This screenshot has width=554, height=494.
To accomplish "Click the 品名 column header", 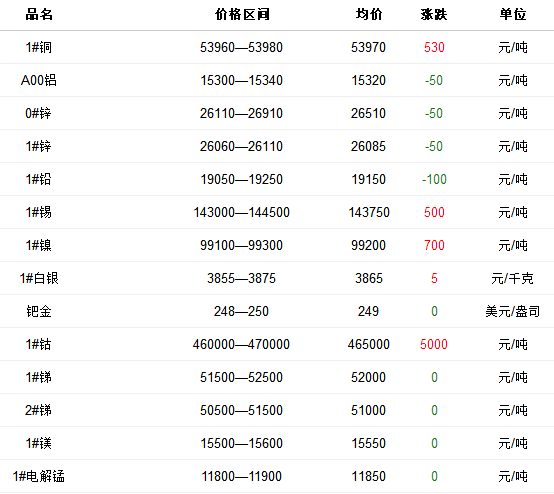I will [39, 14].
